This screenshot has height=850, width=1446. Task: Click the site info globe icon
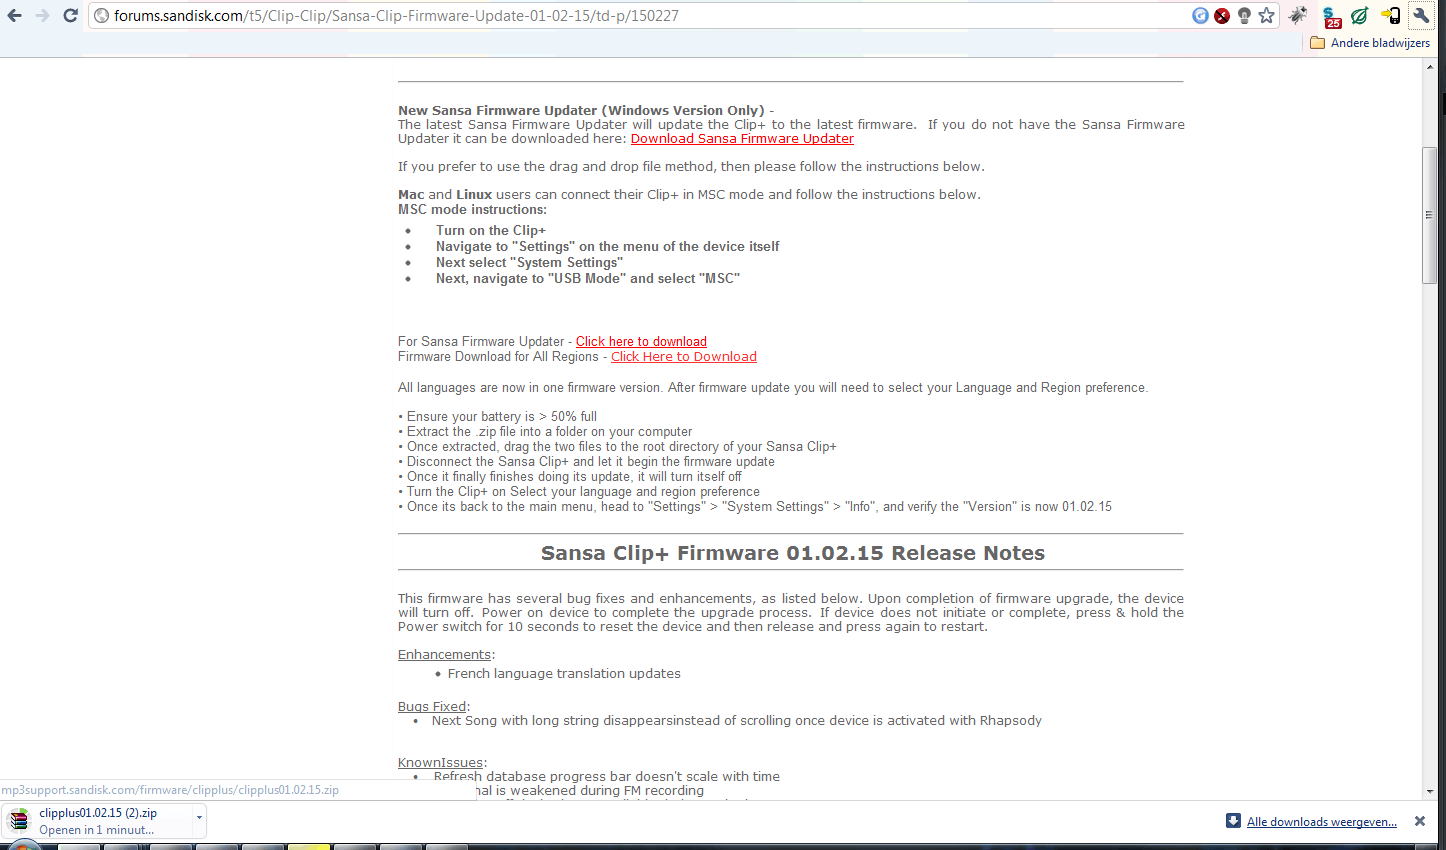pos(101,16)
